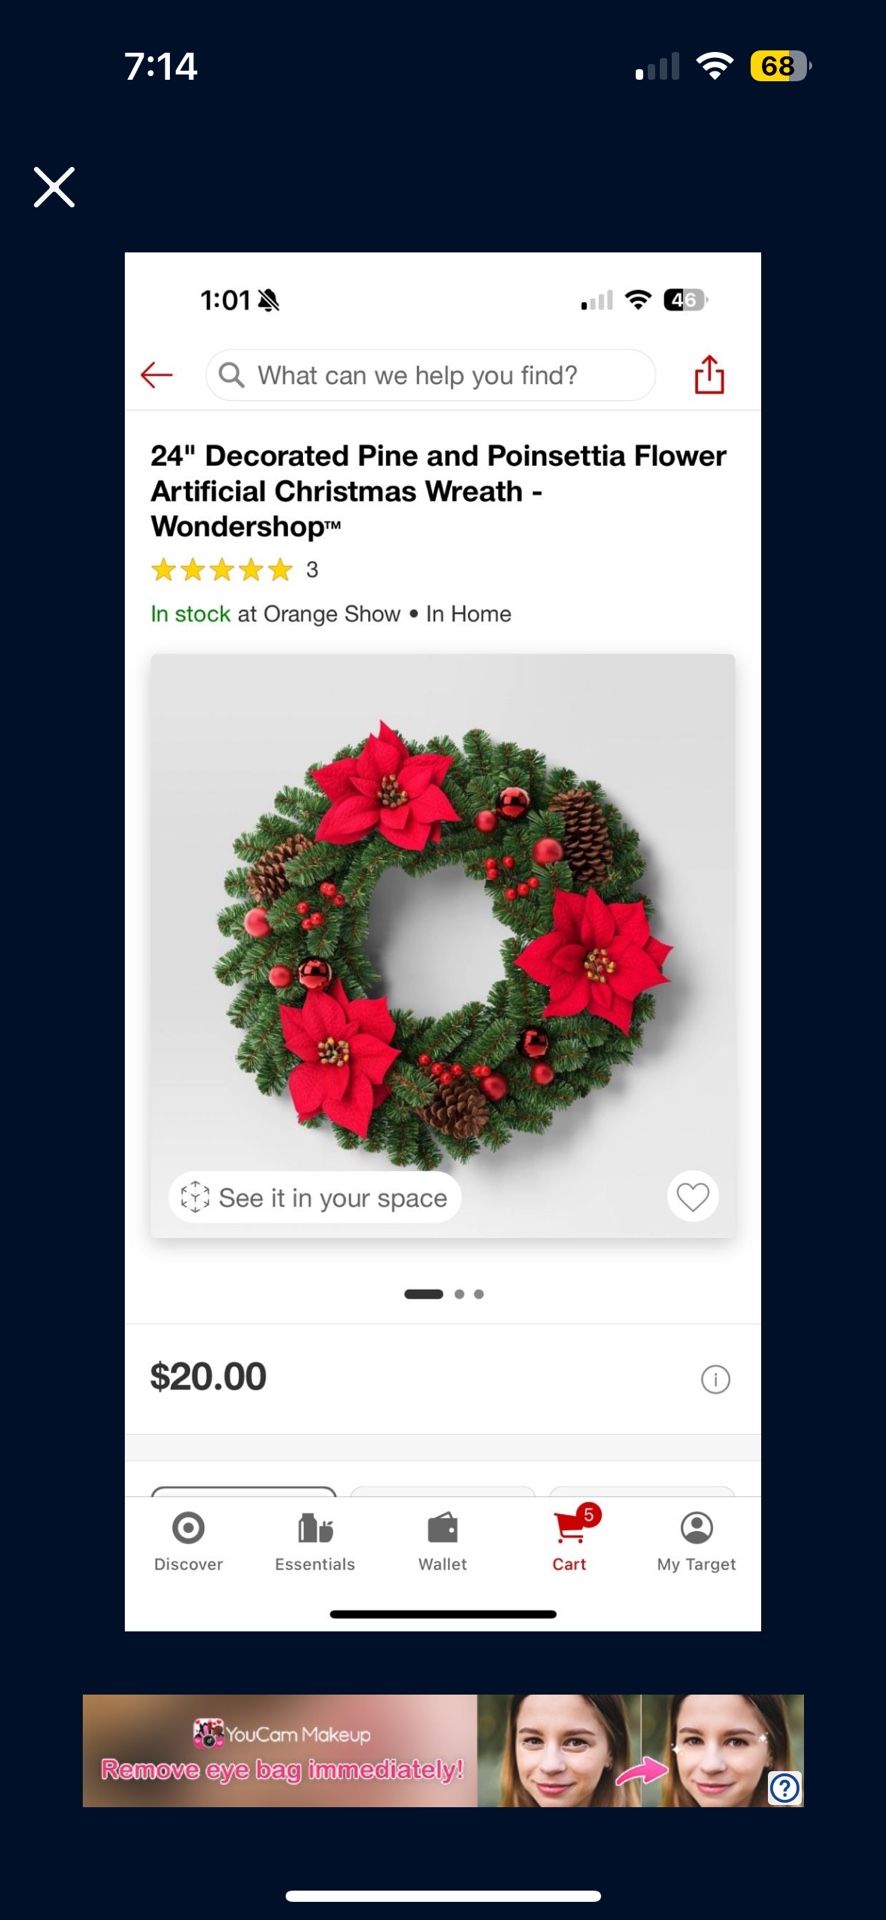
Task: Tap the 'In stock at Orange Show' text
Action: (x=275, y=614)
